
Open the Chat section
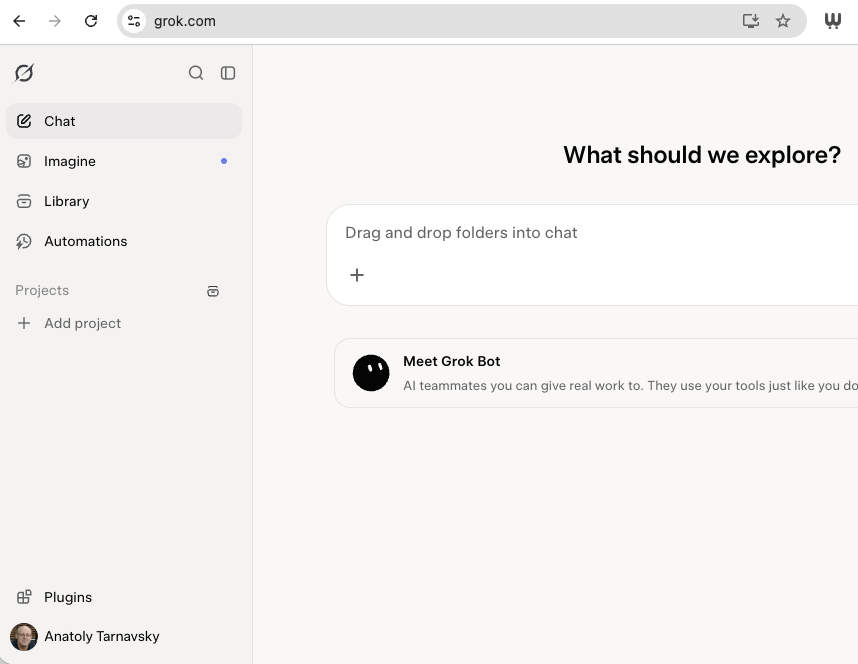pos(124,121)
